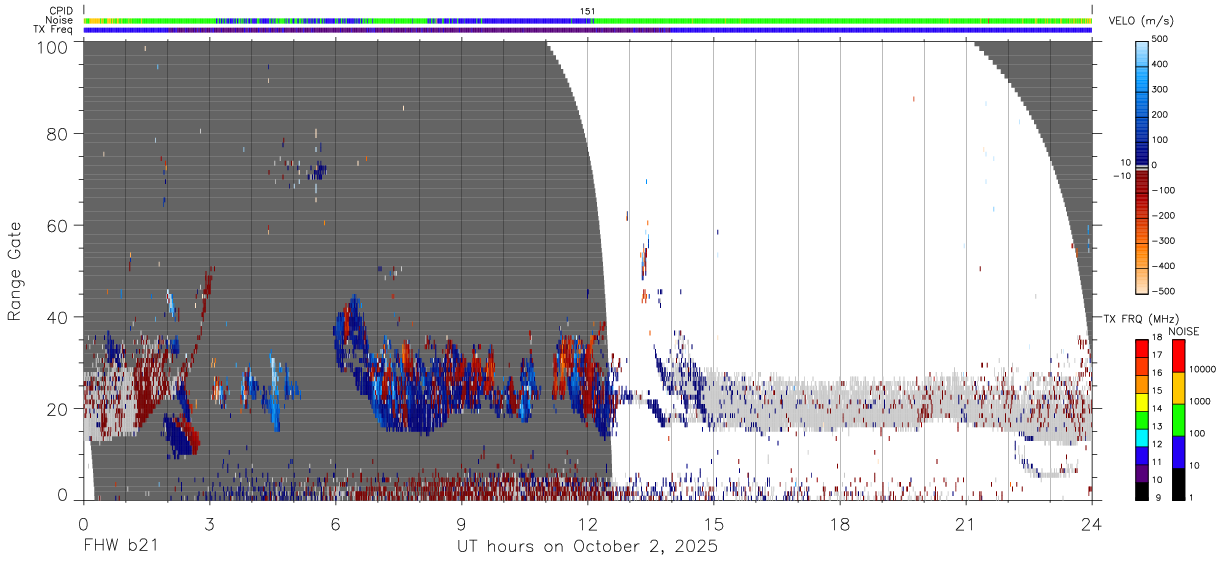The image size is (1228, 567).
Task: Pick the red 17-18 MHz swatch in the TX FRQ legend
Action: point(1141,348)
